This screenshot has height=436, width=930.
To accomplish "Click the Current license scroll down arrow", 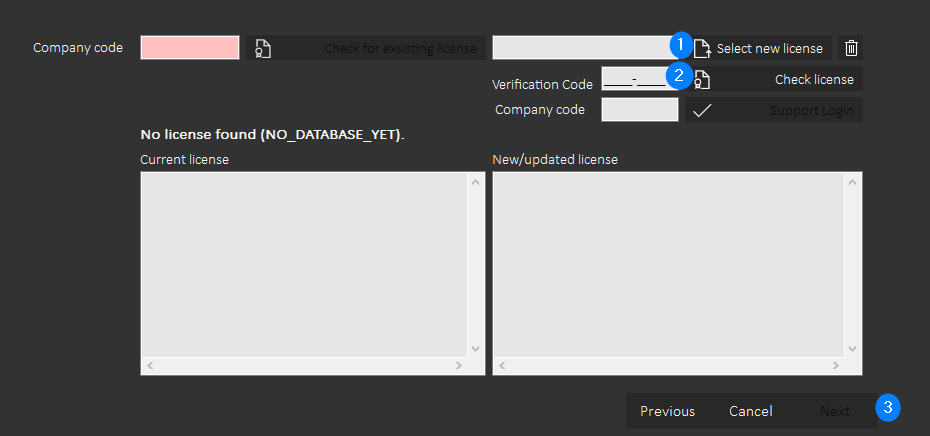I will (475, 349).
